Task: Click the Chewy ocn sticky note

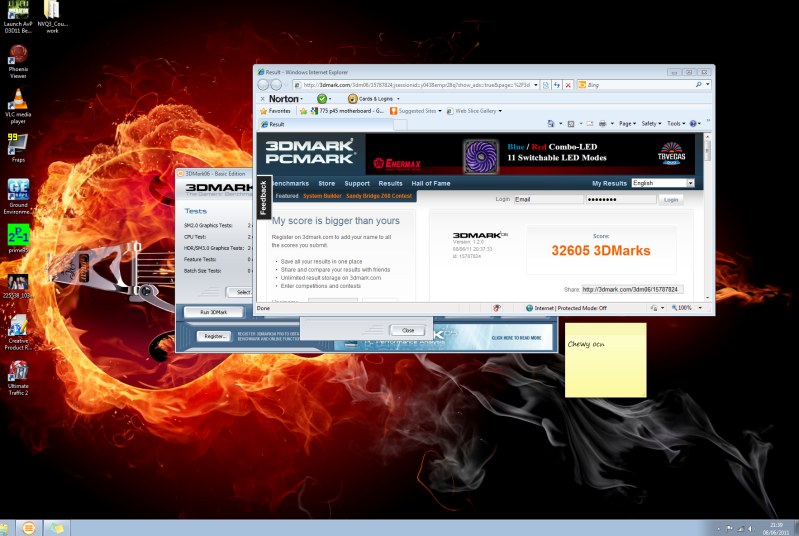Action: click(605, 360)
